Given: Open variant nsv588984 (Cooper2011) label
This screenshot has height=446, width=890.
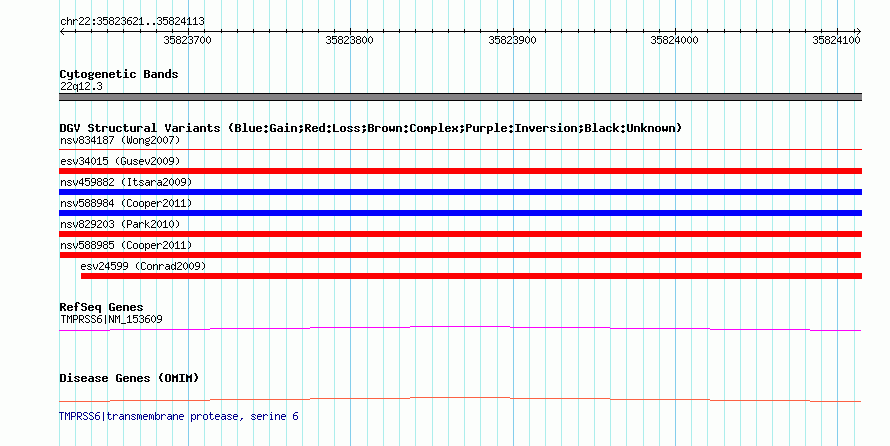Looking at the screenshot, I should pyautogui.click(x=126, y=203).
